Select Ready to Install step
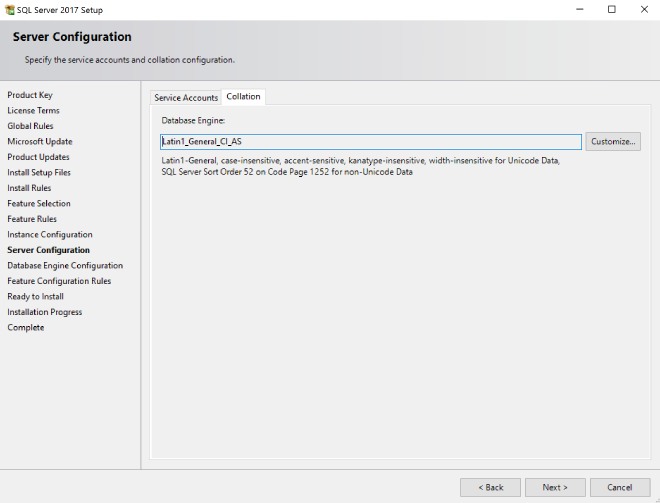The width and height of the screenshot is (660, 503). coord(35,297)
